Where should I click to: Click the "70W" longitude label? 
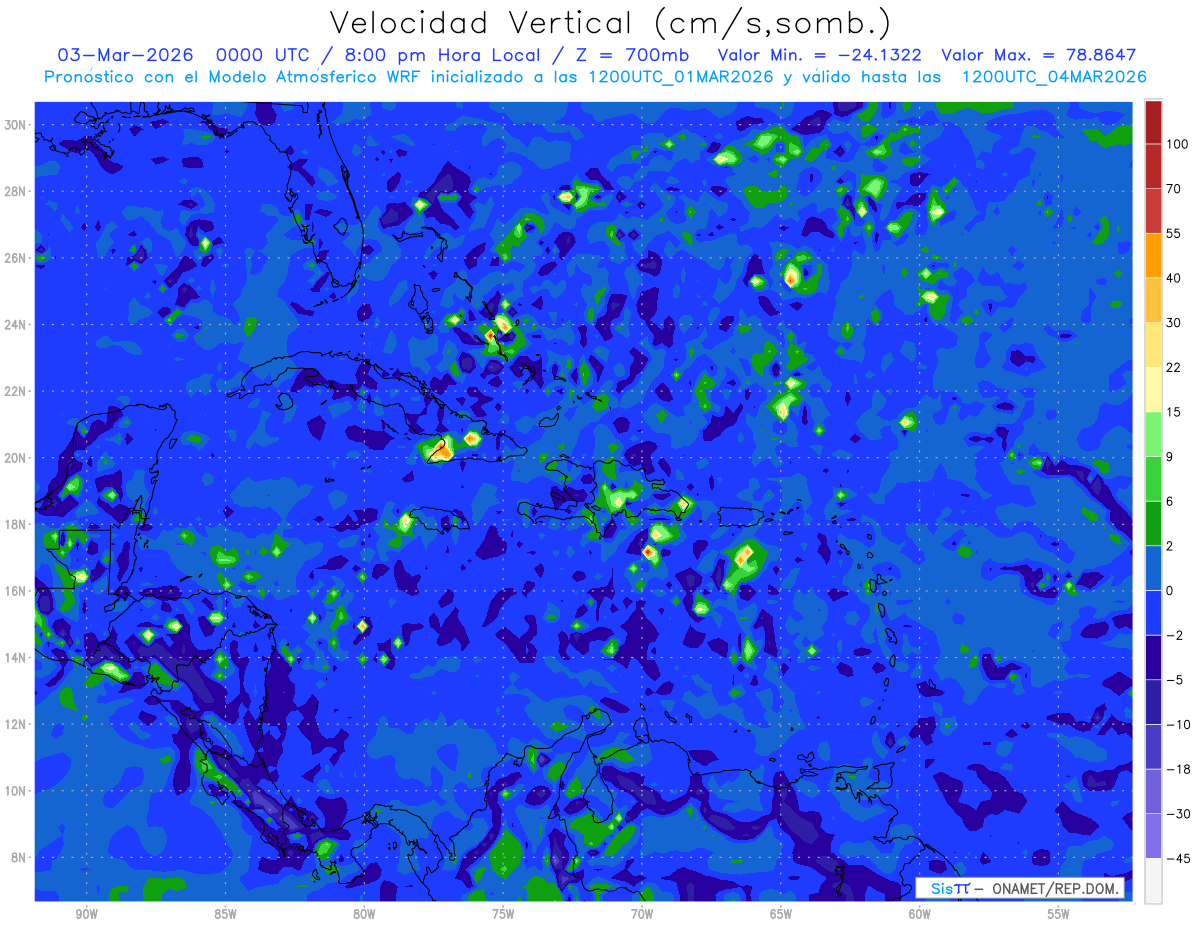642,915
